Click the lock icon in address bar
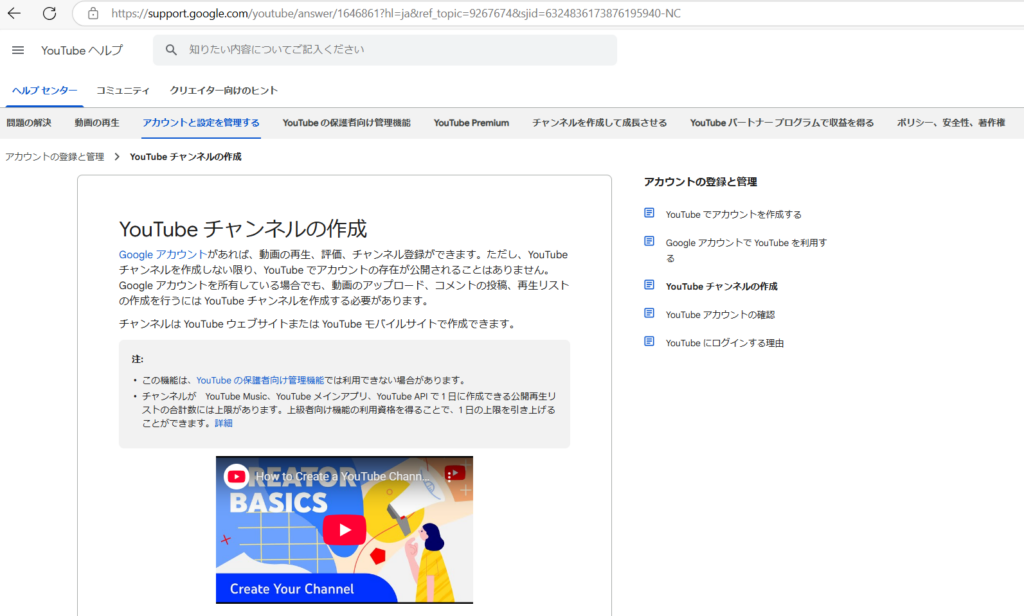This screenshot has width=1024, height=616. tap(93, 13)
